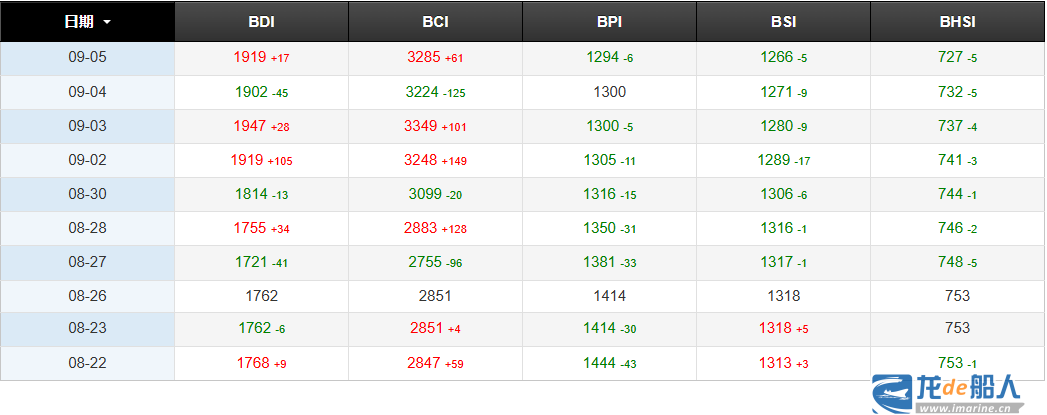The image size is (1047, 415).
Task: Select BHSI value 748 on 08-27
Action: coord(950,262)
